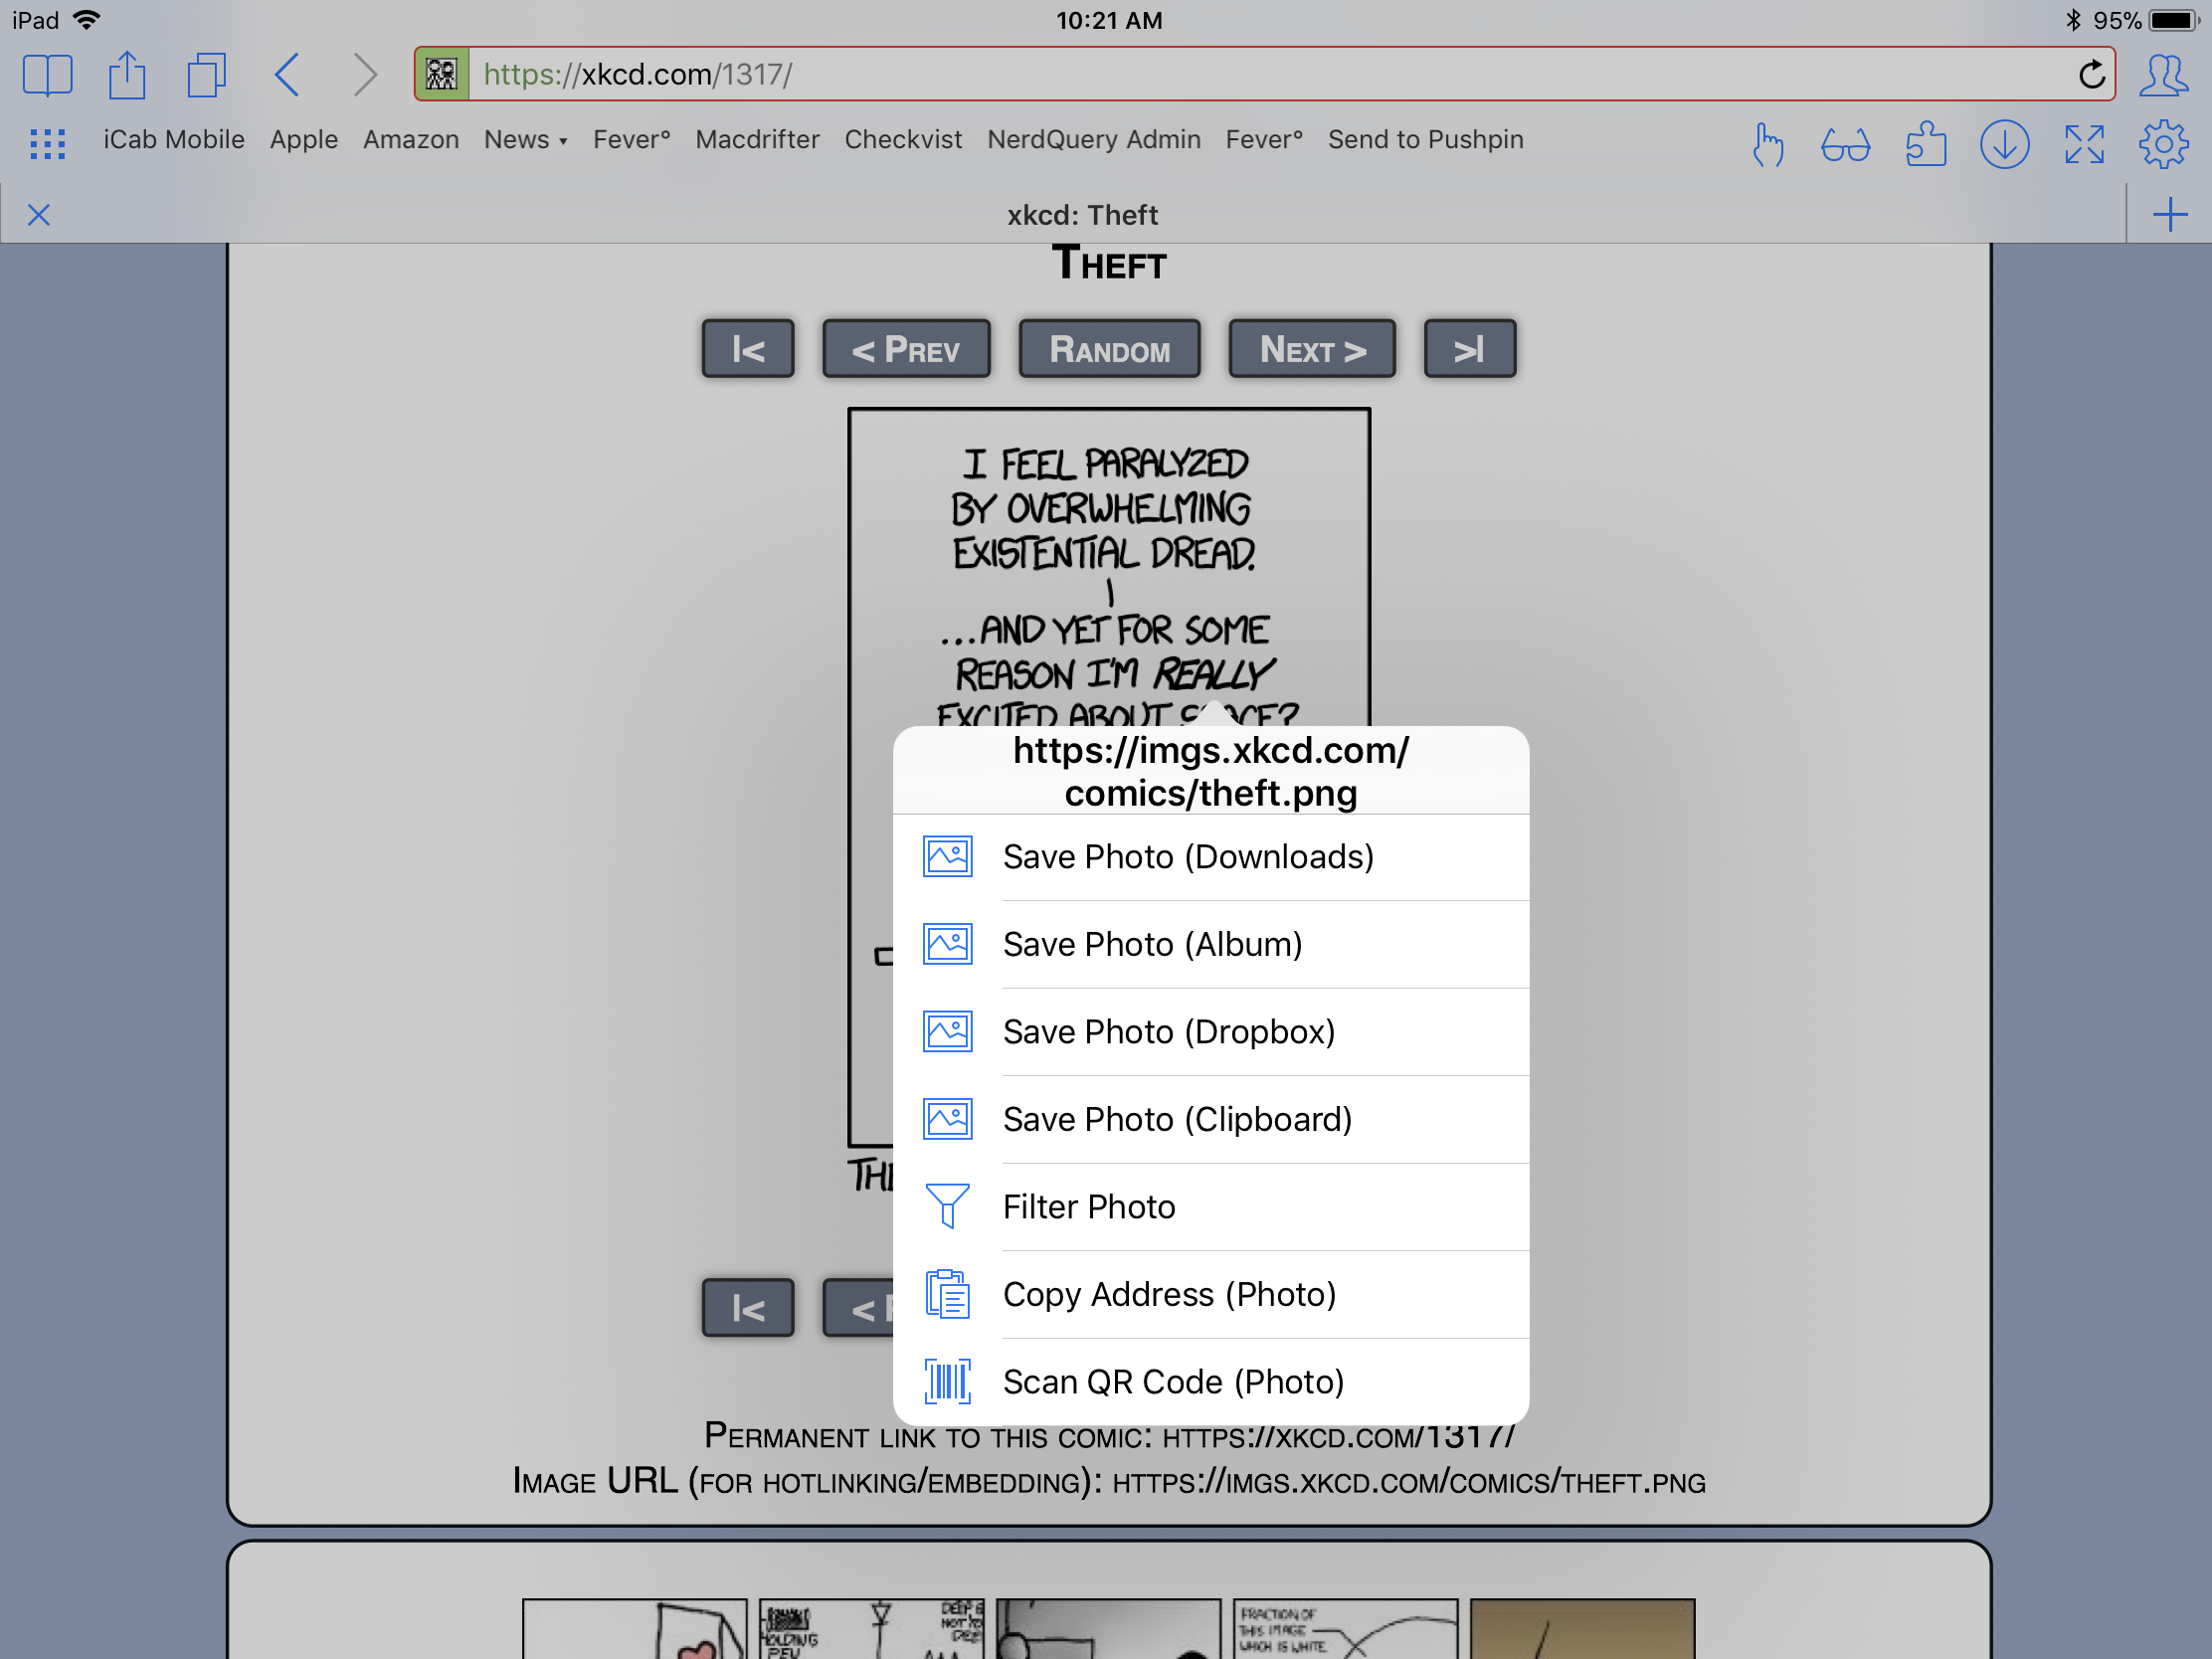Click the 'fraction of this image' thumbnail
2212x1659 pixels.
point(1345,1629)
